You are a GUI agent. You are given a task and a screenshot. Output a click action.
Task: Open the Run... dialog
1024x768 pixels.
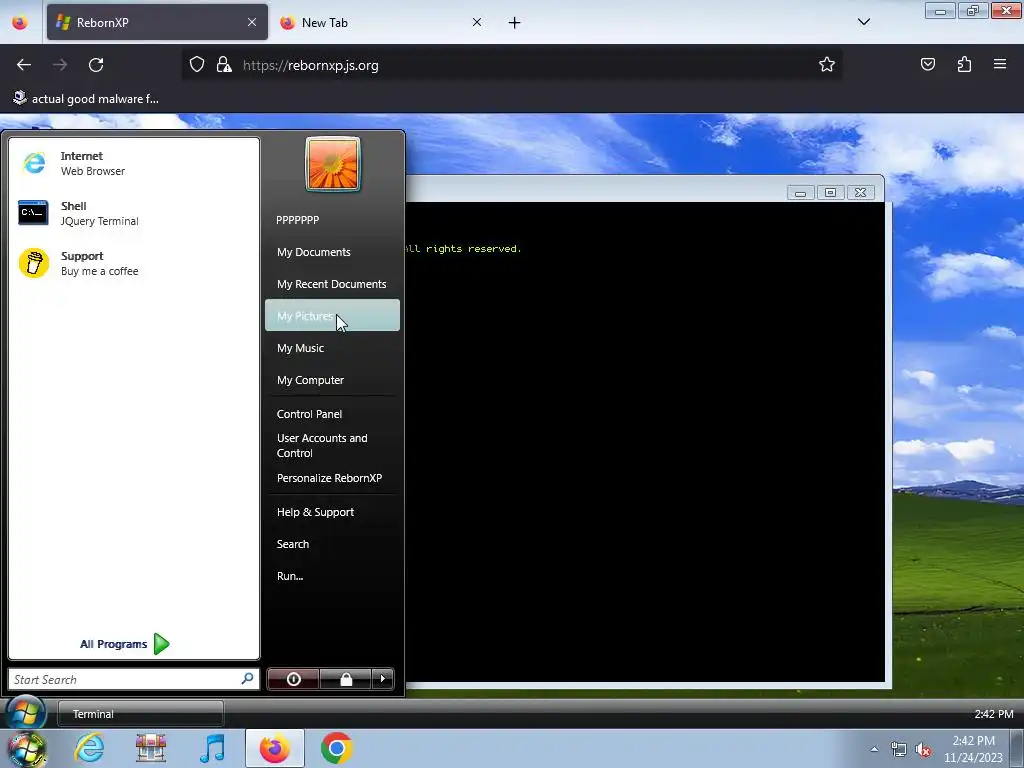pos(332,576)
